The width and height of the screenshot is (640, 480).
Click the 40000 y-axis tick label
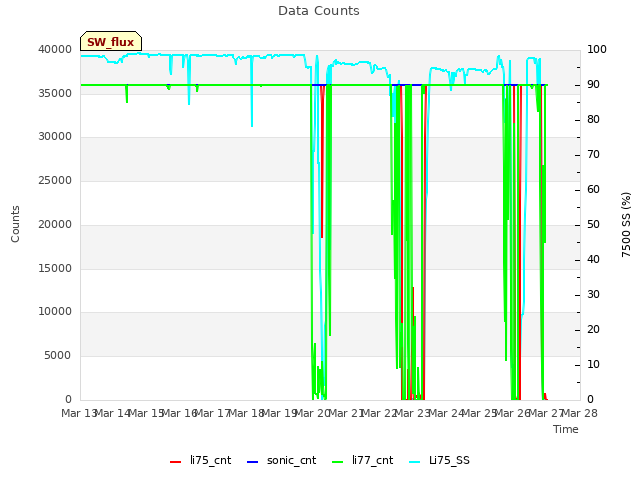point(55,49)
